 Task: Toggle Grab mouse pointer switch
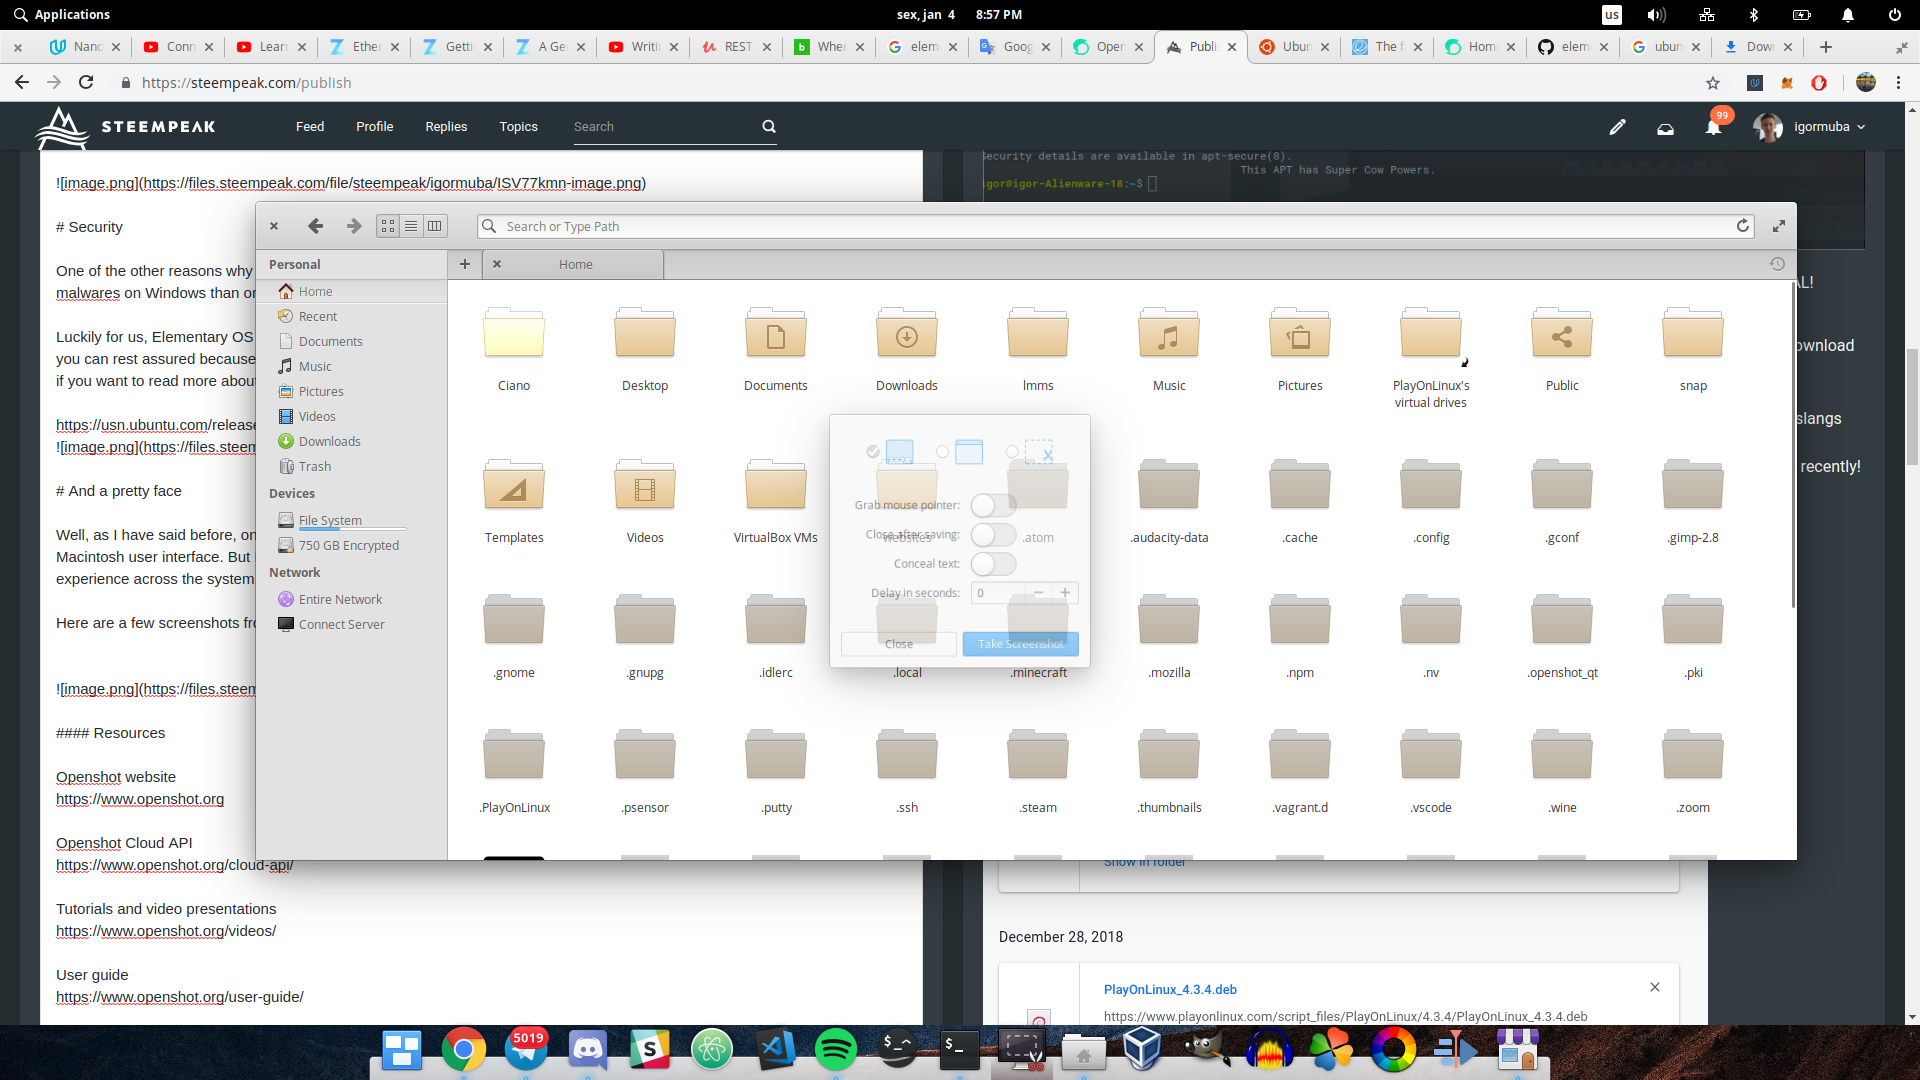point(993,505)
